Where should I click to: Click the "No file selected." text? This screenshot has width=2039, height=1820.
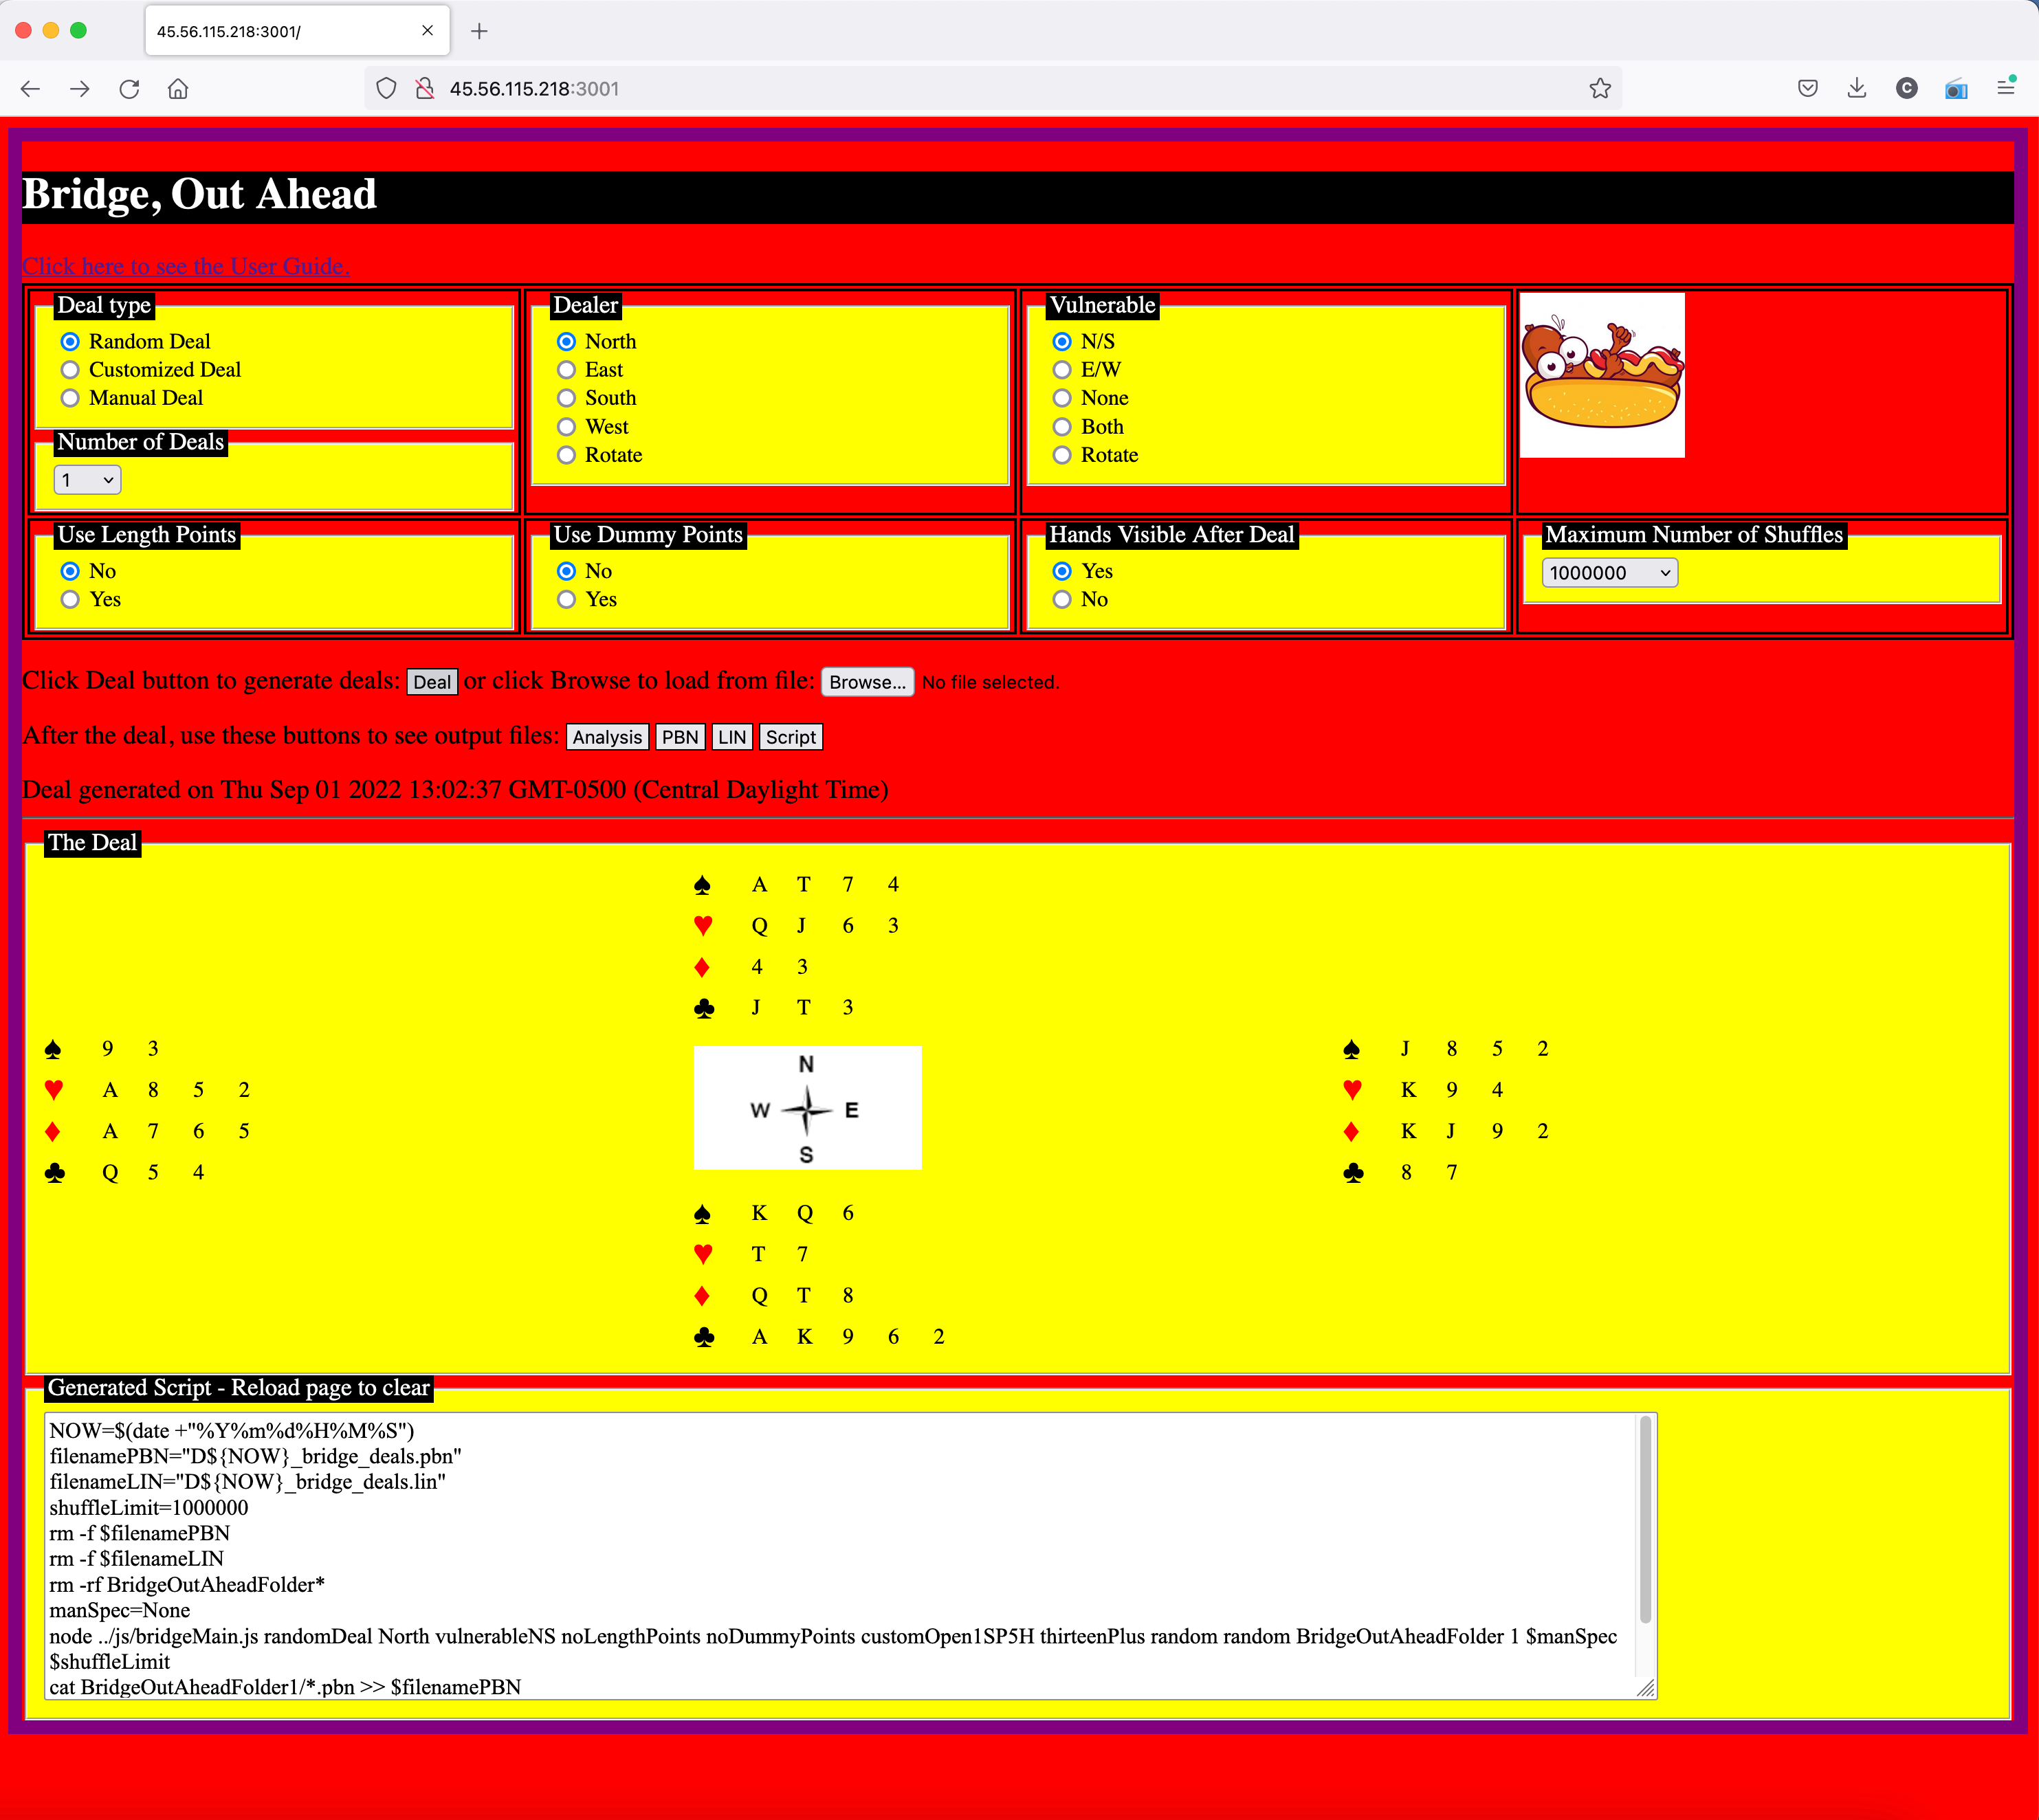(x=990, y=682)
